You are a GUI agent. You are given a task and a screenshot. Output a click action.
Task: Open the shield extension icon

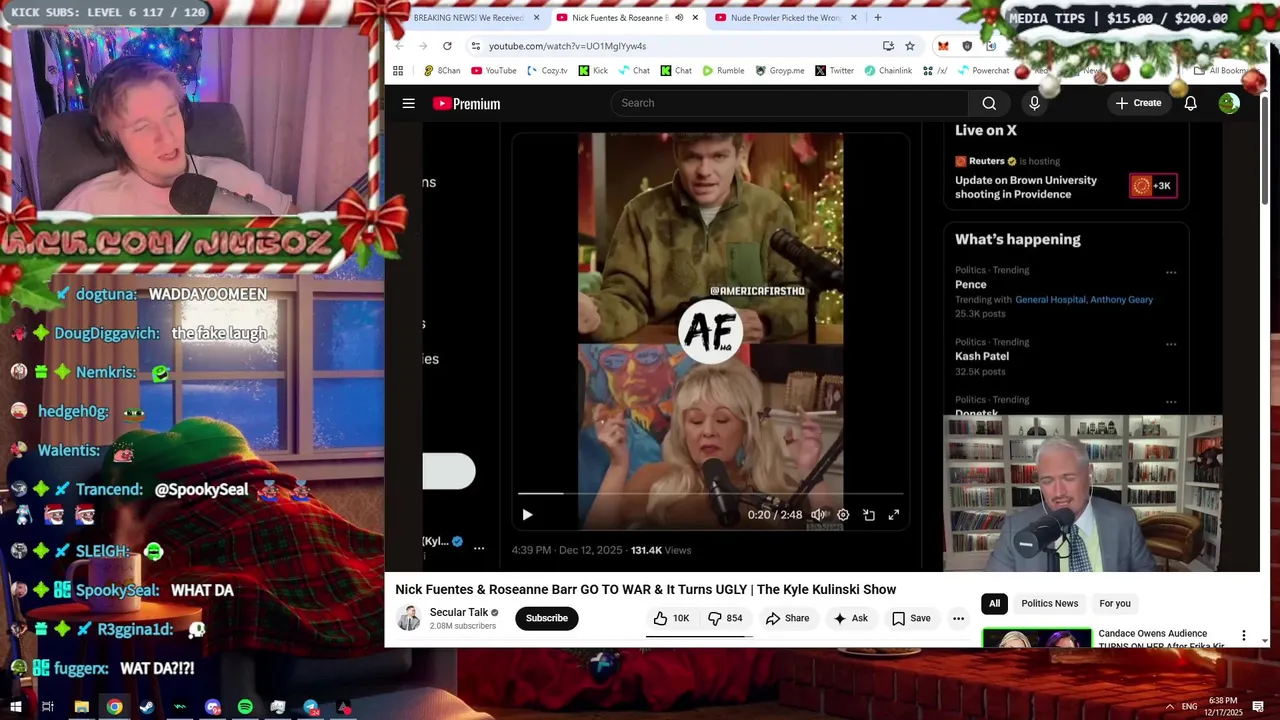(967, 46)
